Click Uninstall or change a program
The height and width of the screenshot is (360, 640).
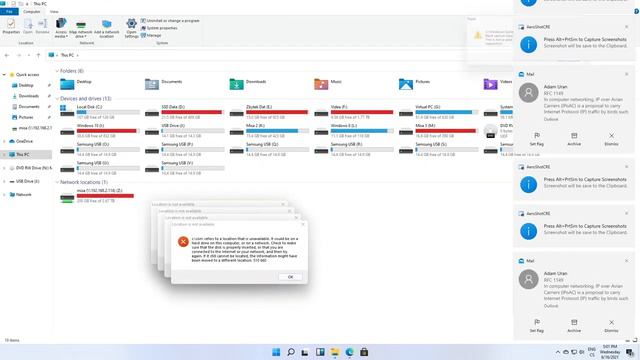coord(170,20)
